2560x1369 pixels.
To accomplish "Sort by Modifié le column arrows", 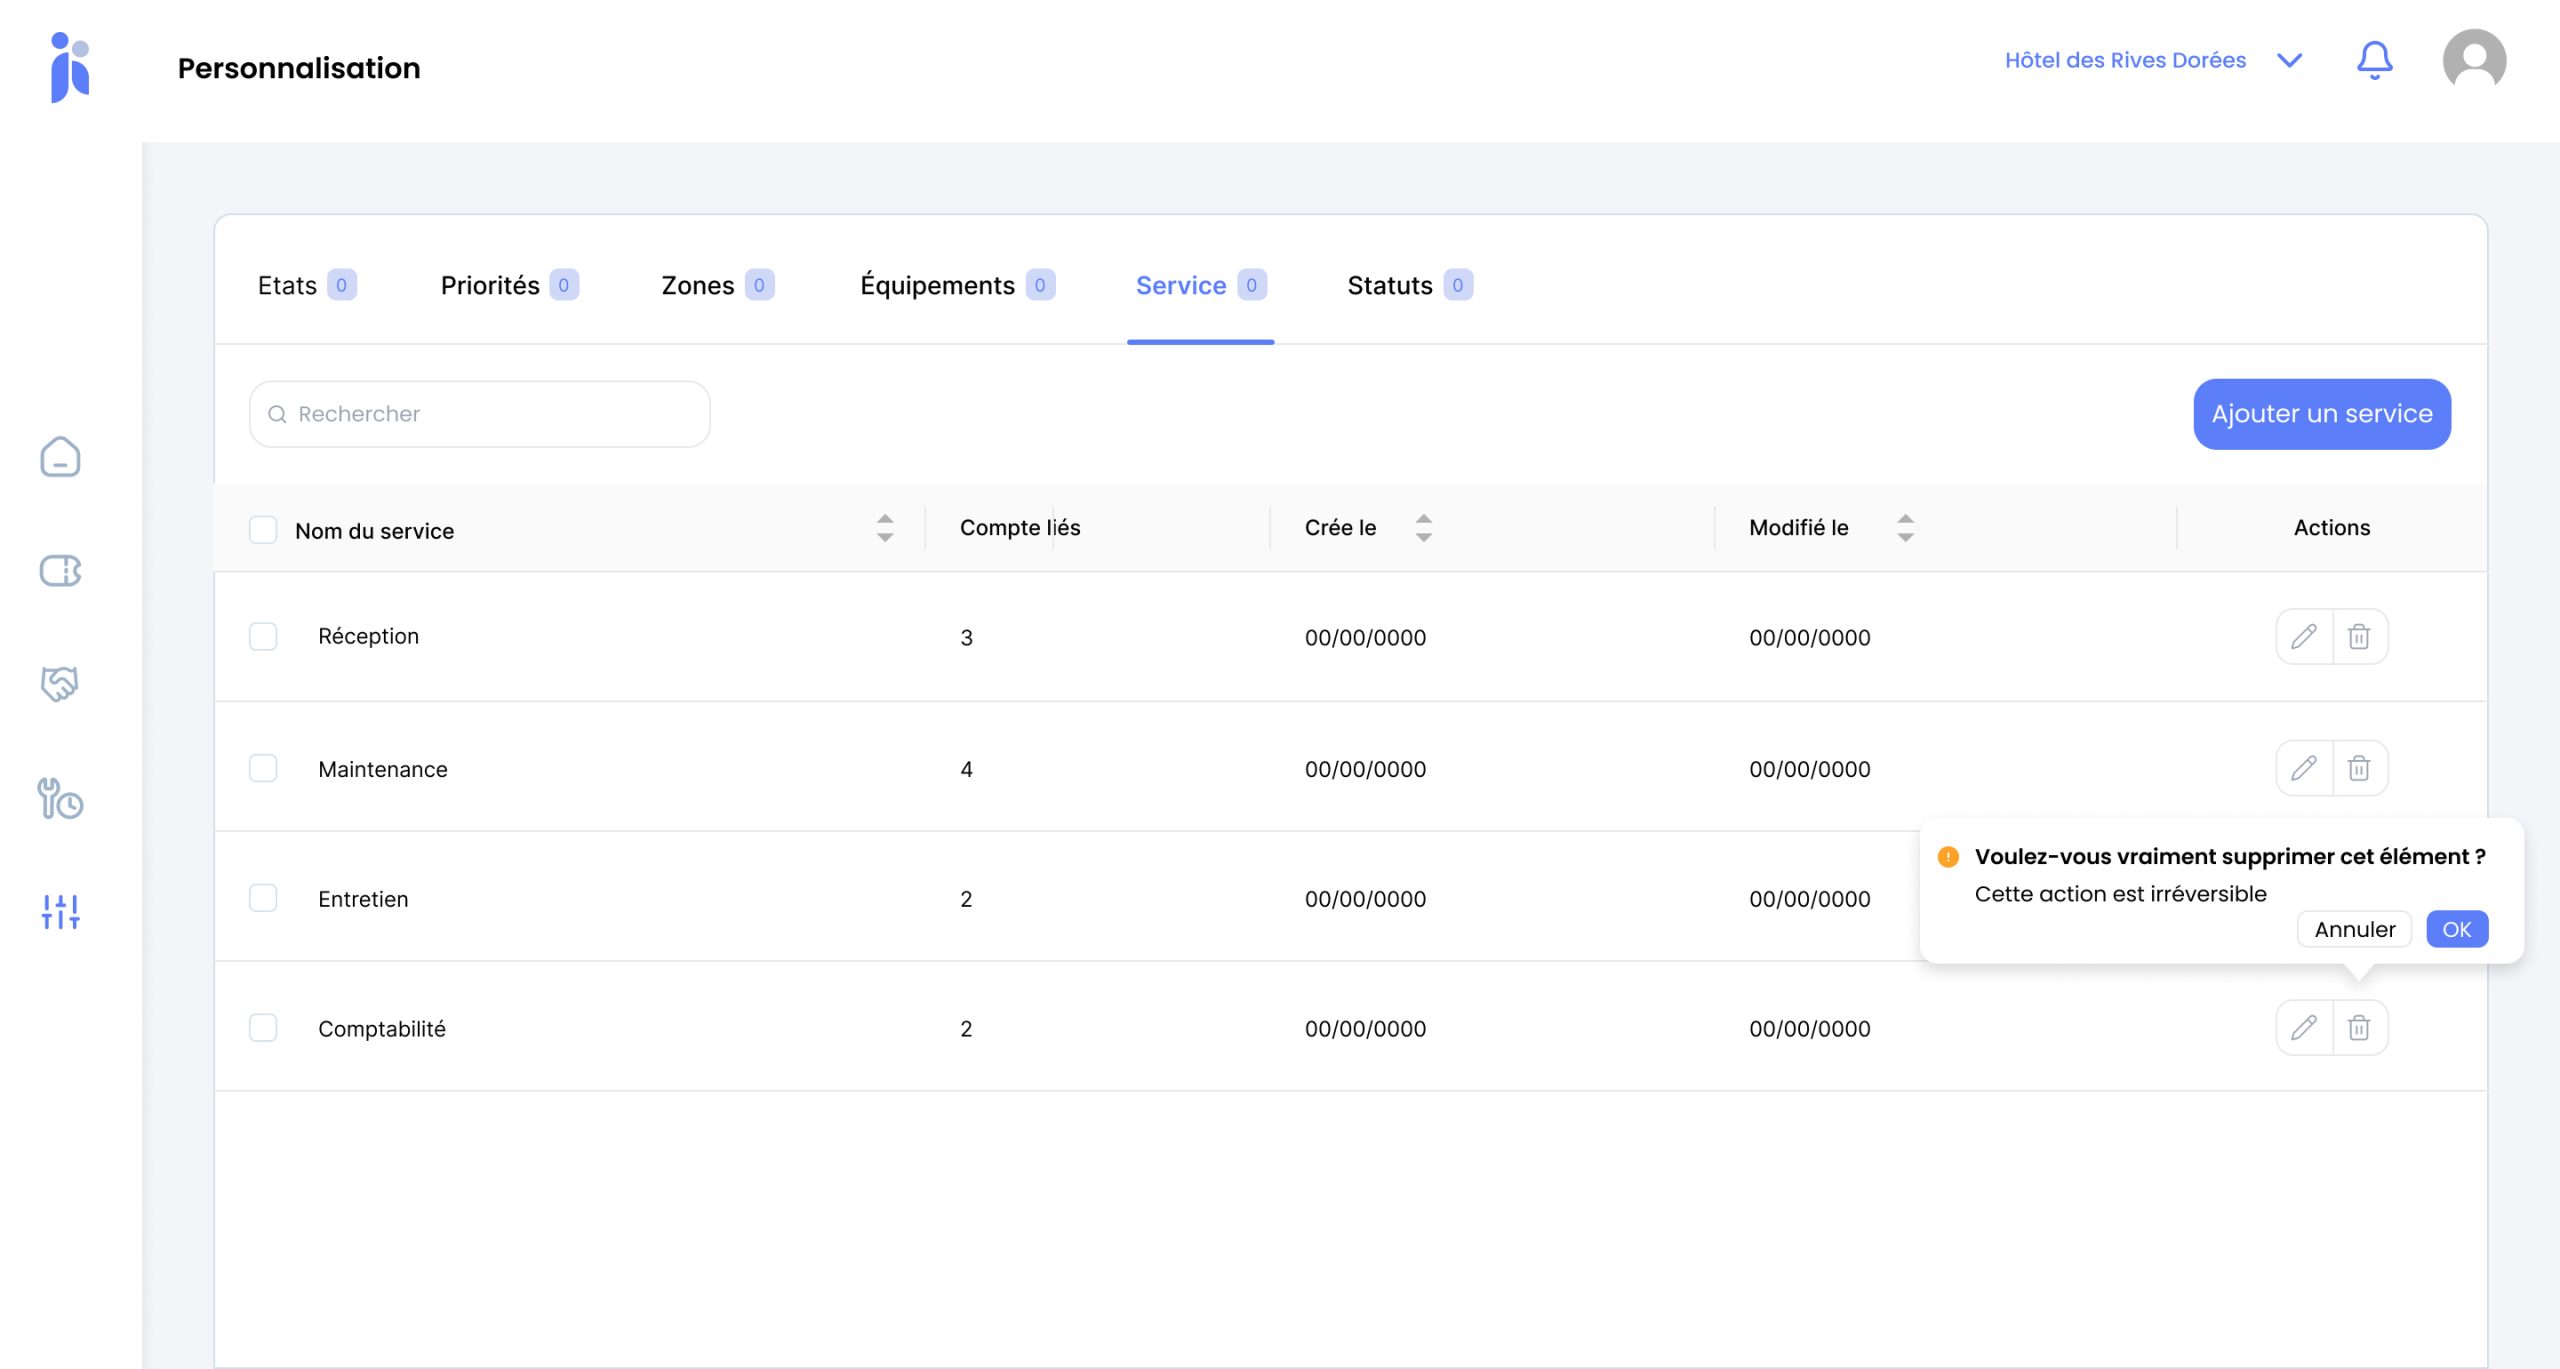I will (1905, 528).
